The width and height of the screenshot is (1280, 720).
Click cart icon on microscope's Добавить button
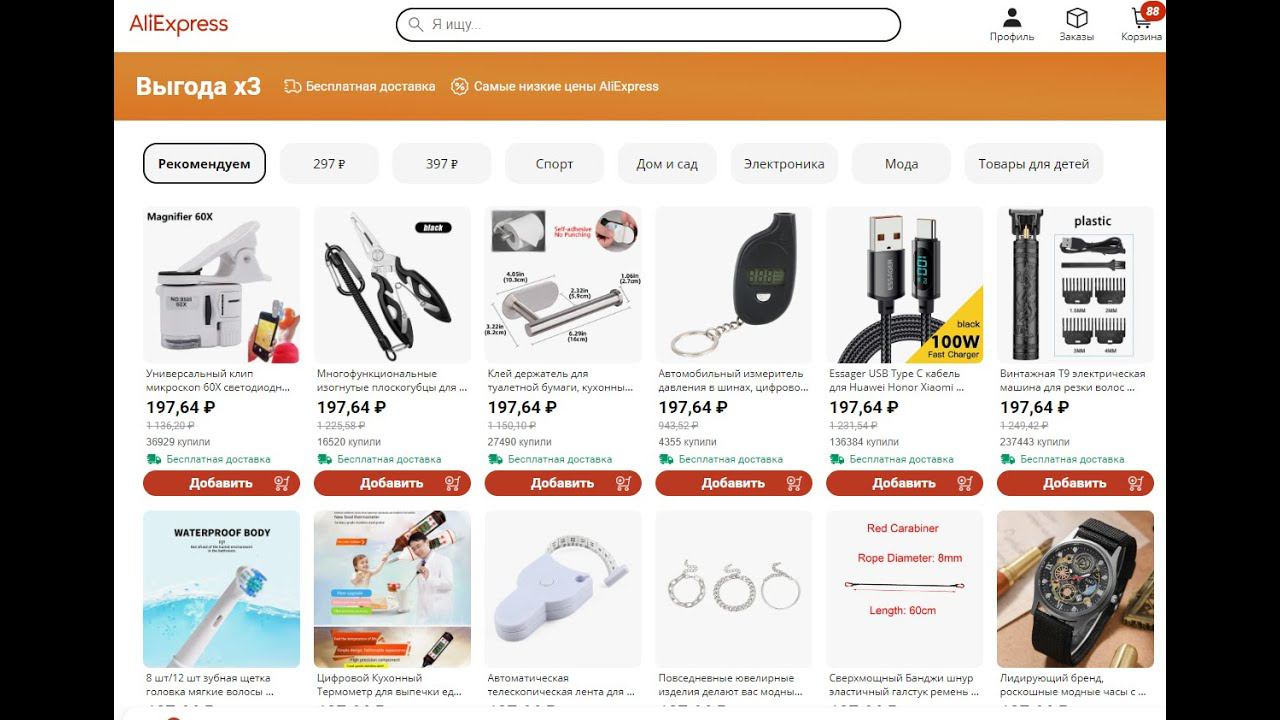pyautogui.click(x=282, y=483)
